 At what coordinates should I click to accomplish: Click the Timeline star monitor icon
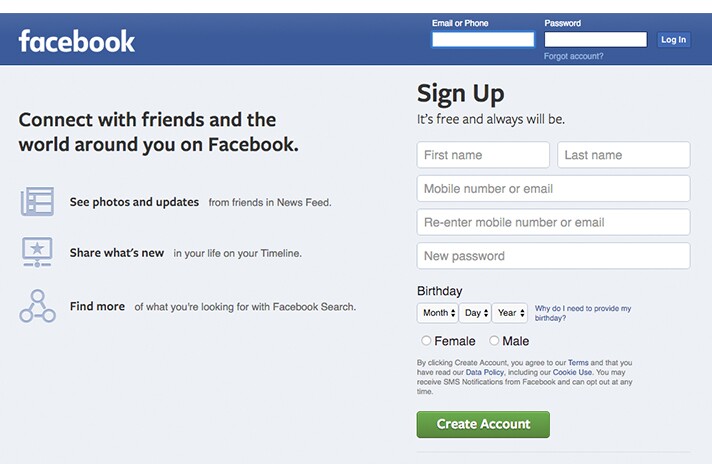point(37,252)
